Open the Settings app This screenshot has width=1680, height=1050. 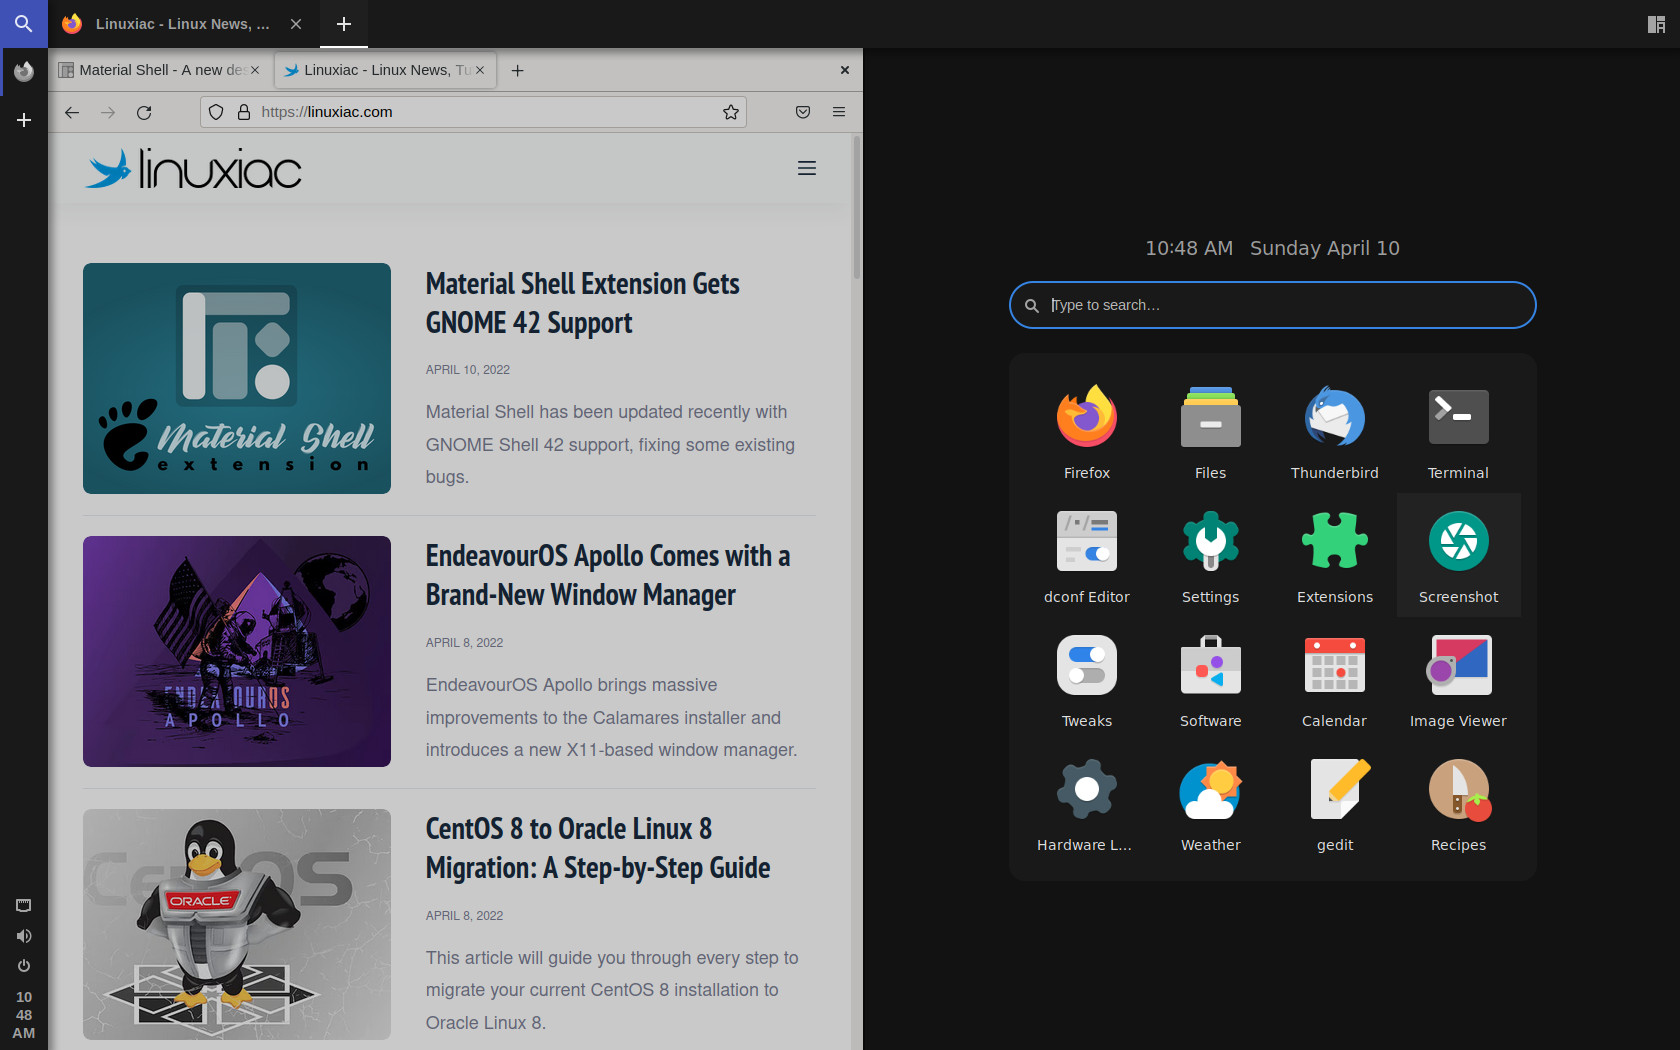coord(1210,555)
